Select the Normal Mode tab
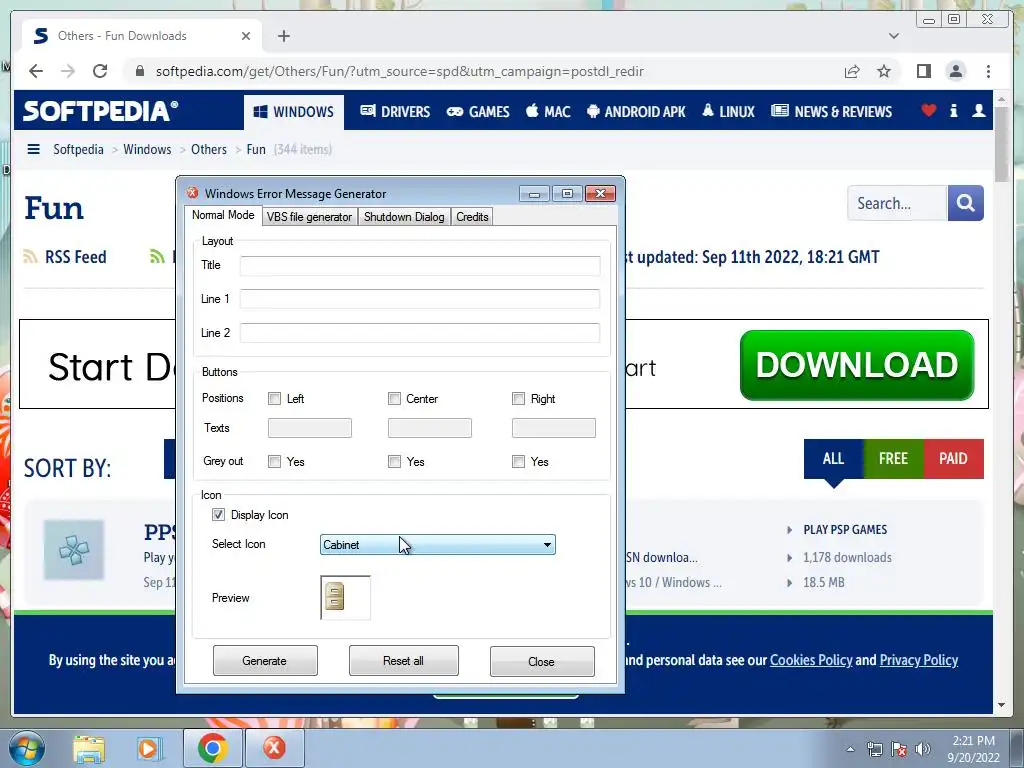The height and width of the screenshot is (768, 1024). coord(223,215)
